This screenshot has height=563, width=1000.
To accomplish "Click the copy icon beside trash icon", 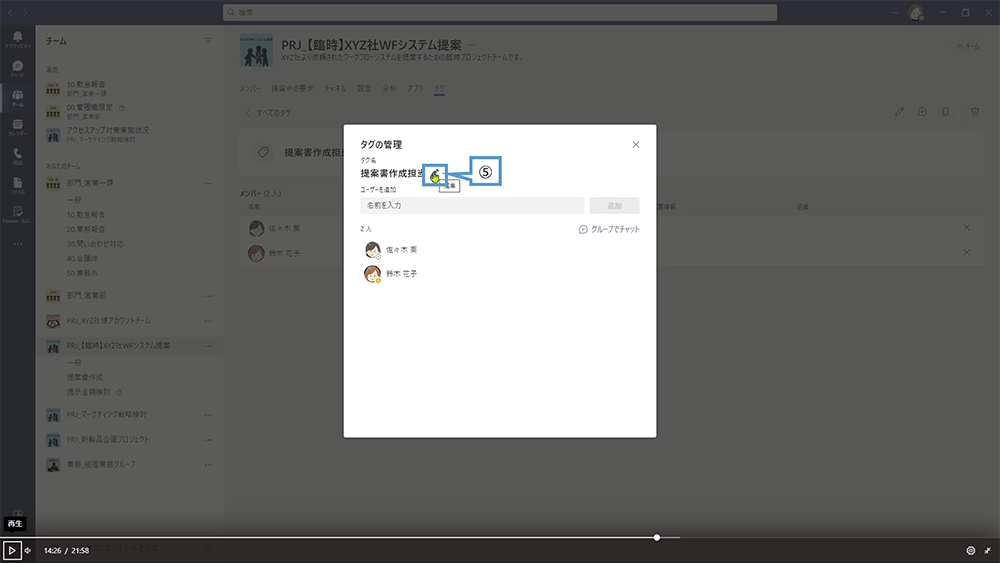I will pos(945,112).
